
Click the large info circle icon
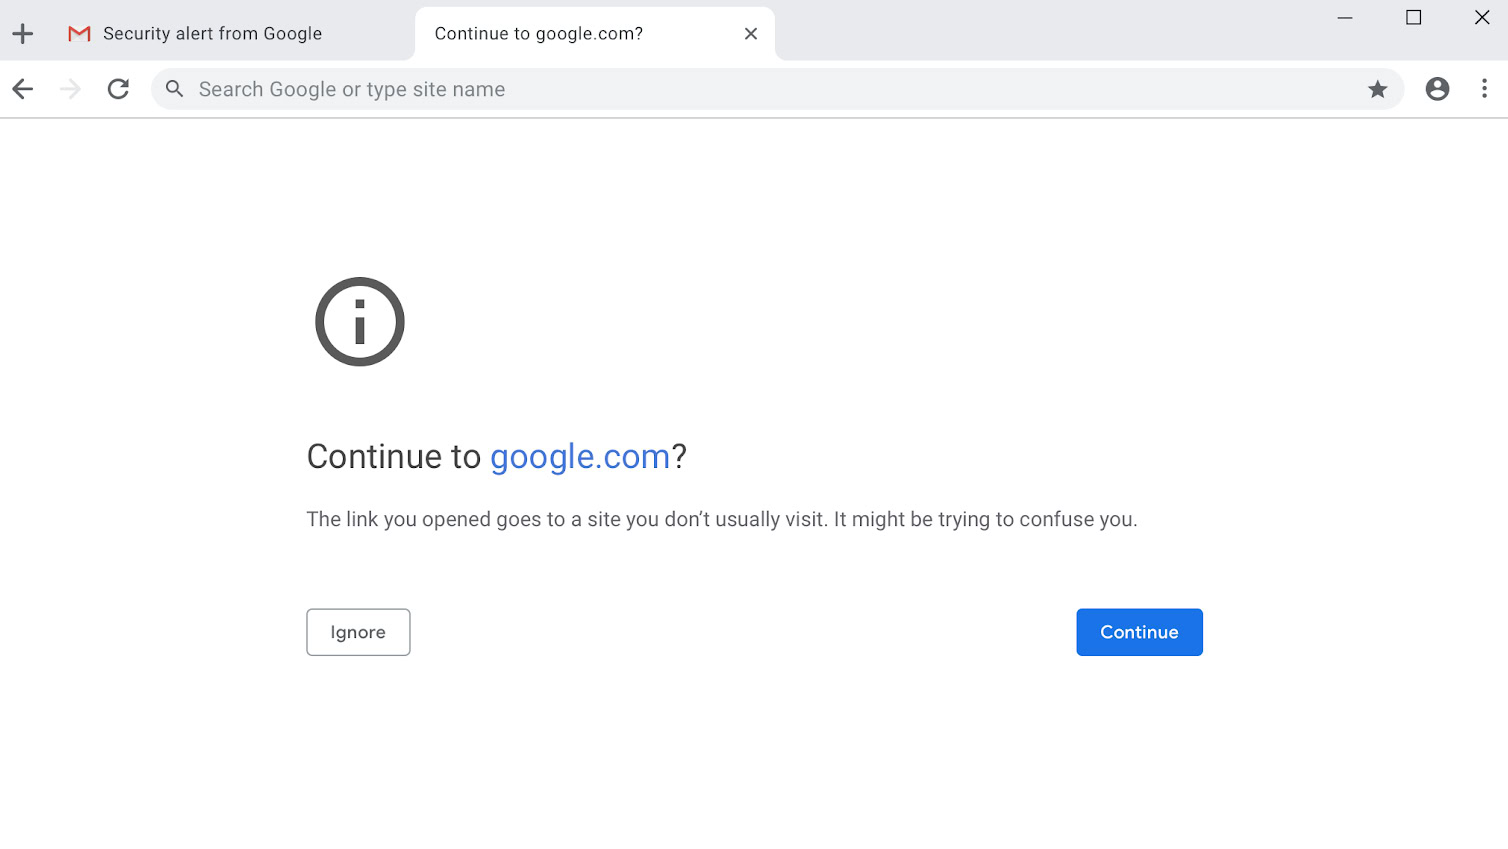360,322
